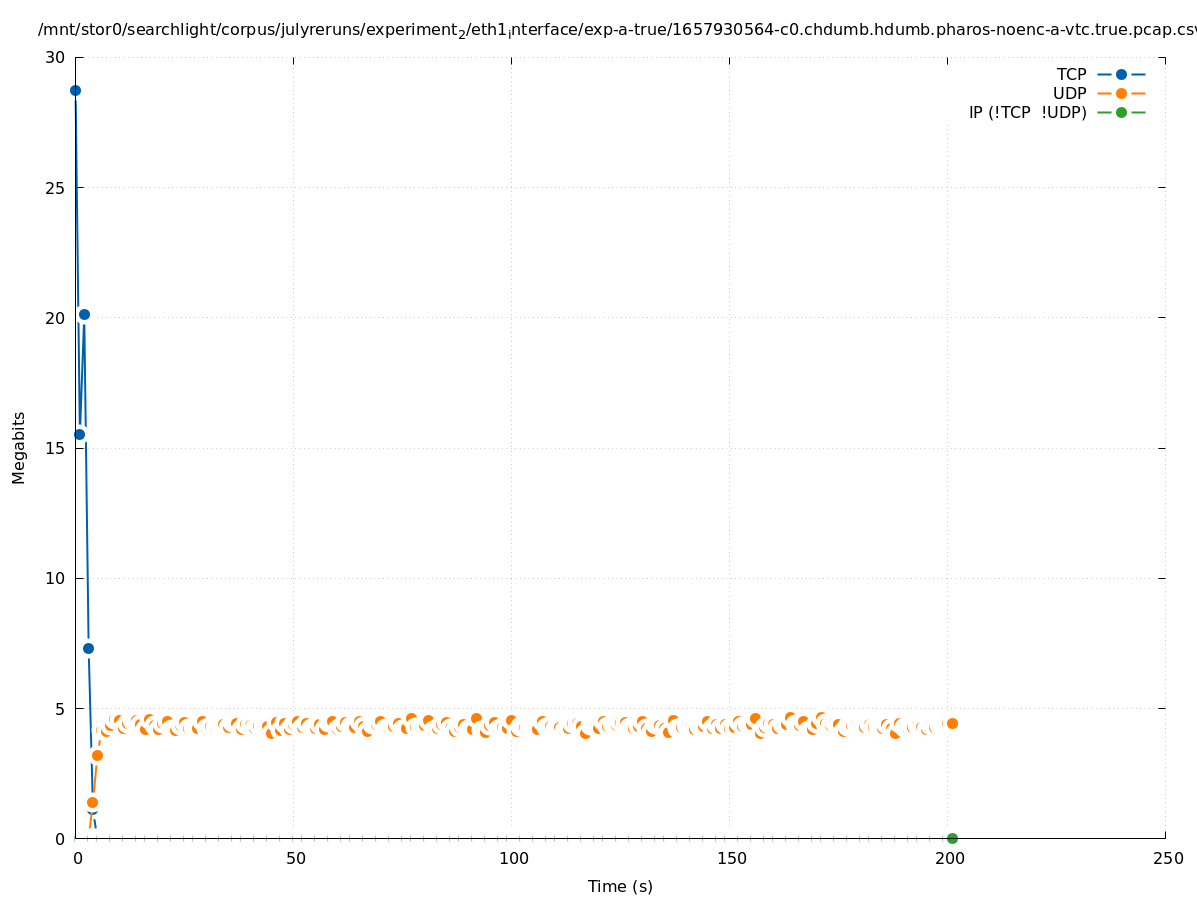Click the 10 tick on the Megabits axis
Screen dimensions: 1197x900
[55, 578]
